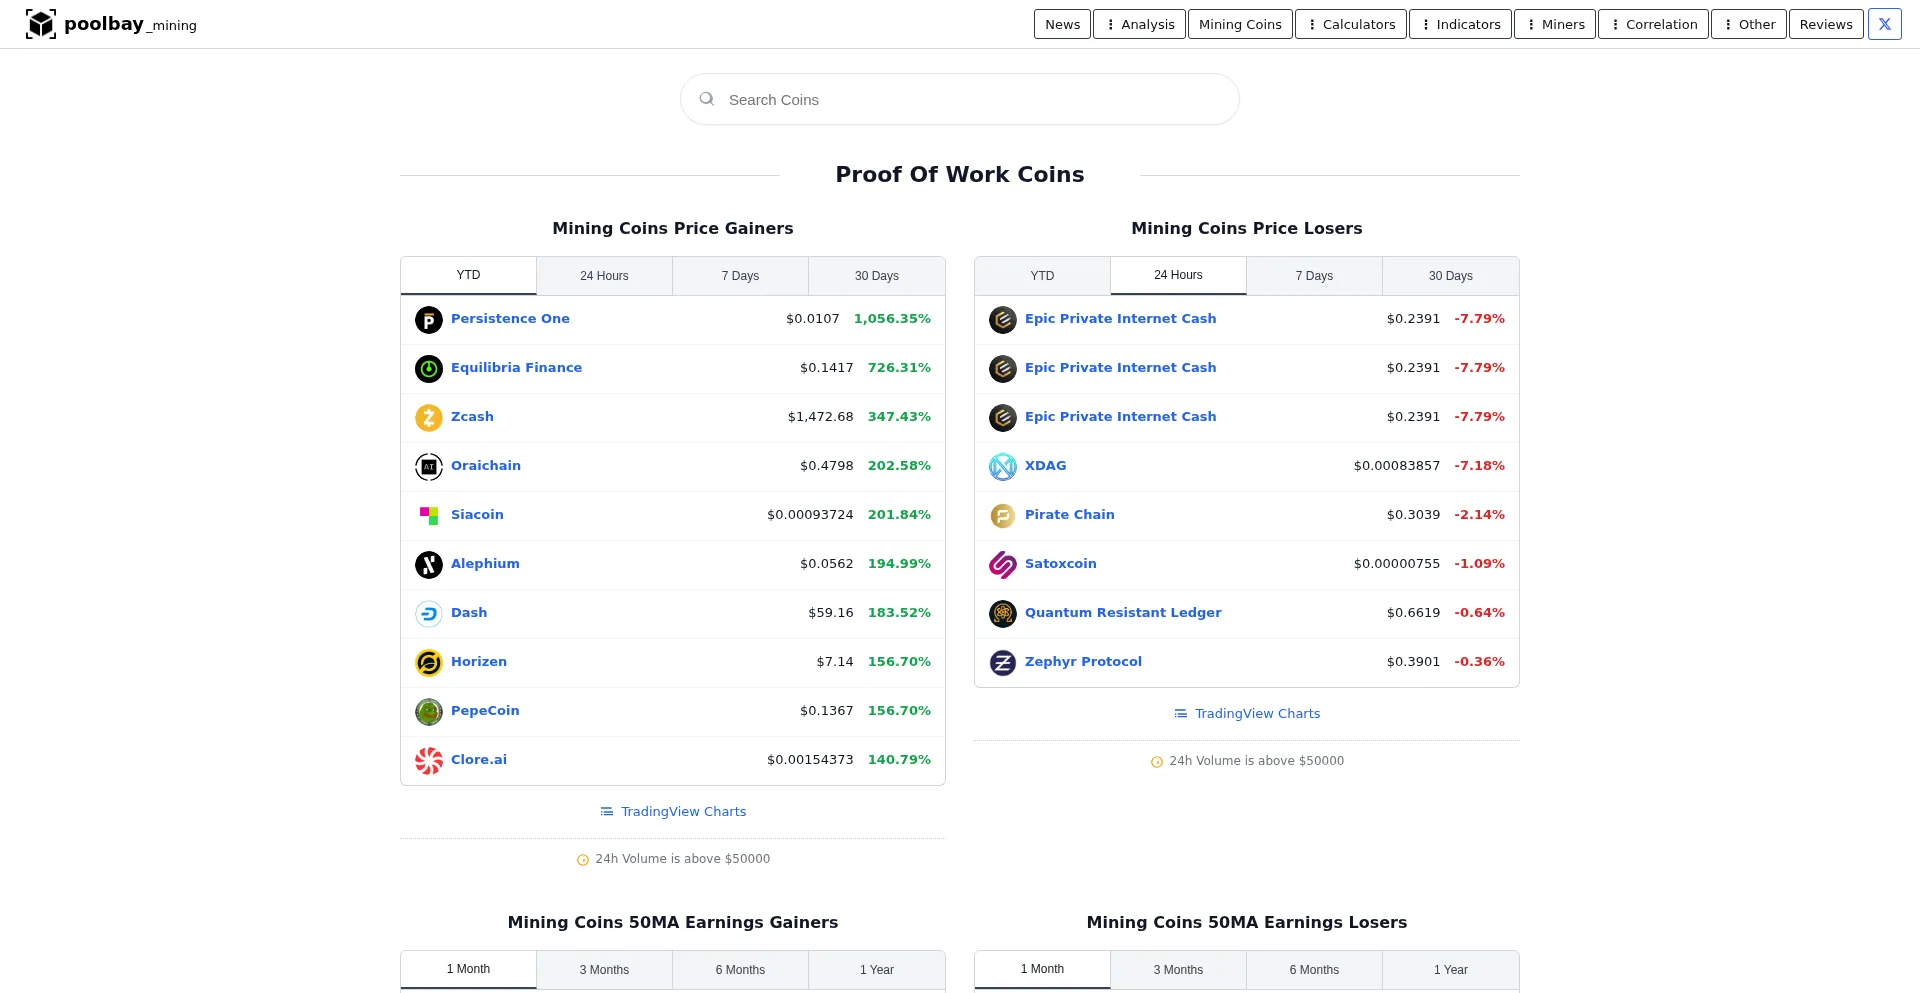Click the Zephyr Protocol coin icon
The image size is (1920, 993).
[1003, 663]
